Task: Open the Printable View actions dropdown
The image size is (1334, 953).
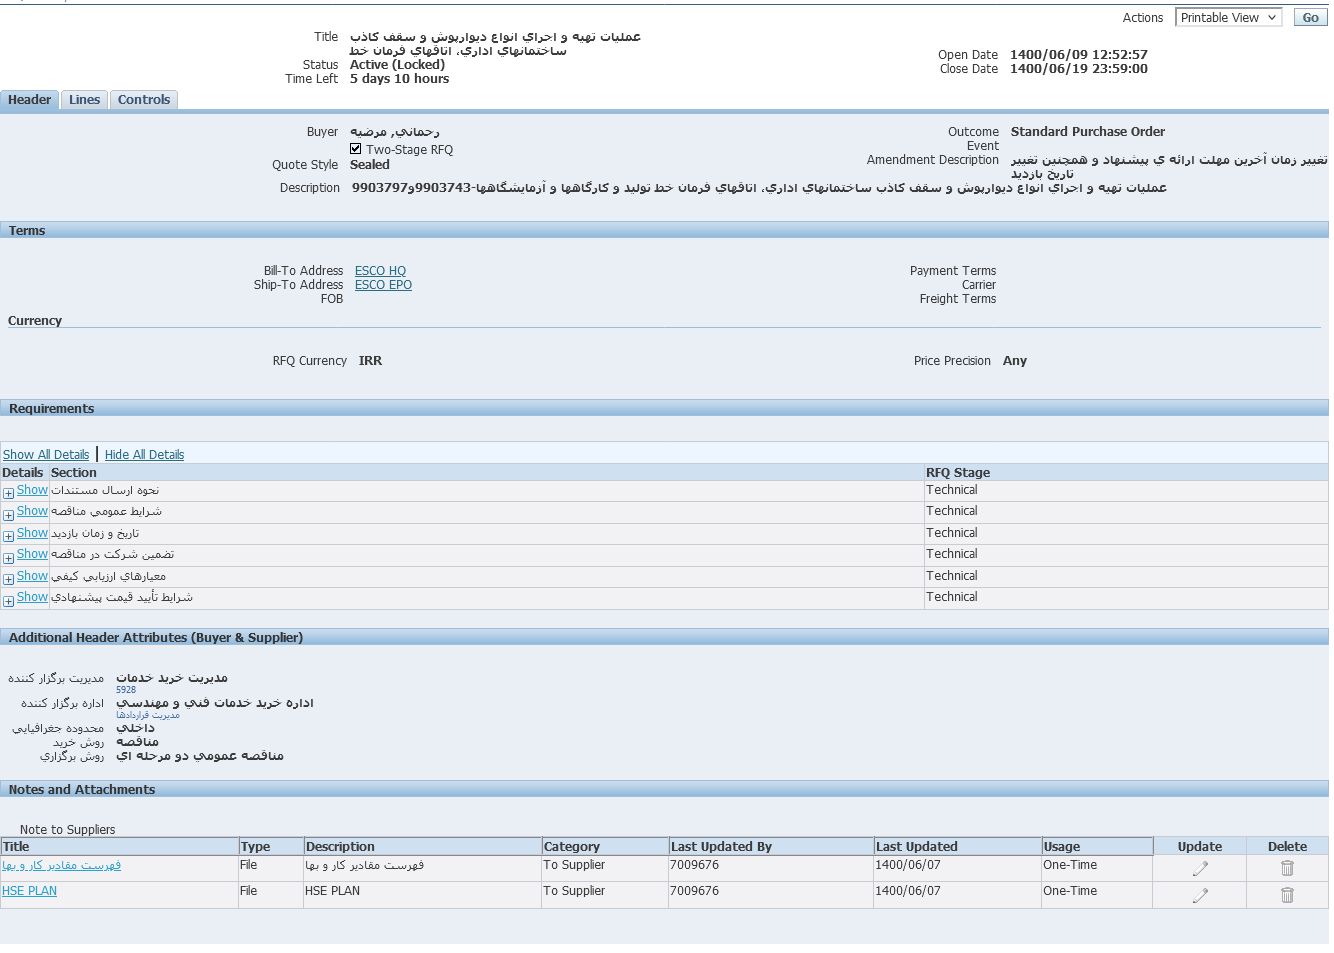Action: coord(1228,18)
